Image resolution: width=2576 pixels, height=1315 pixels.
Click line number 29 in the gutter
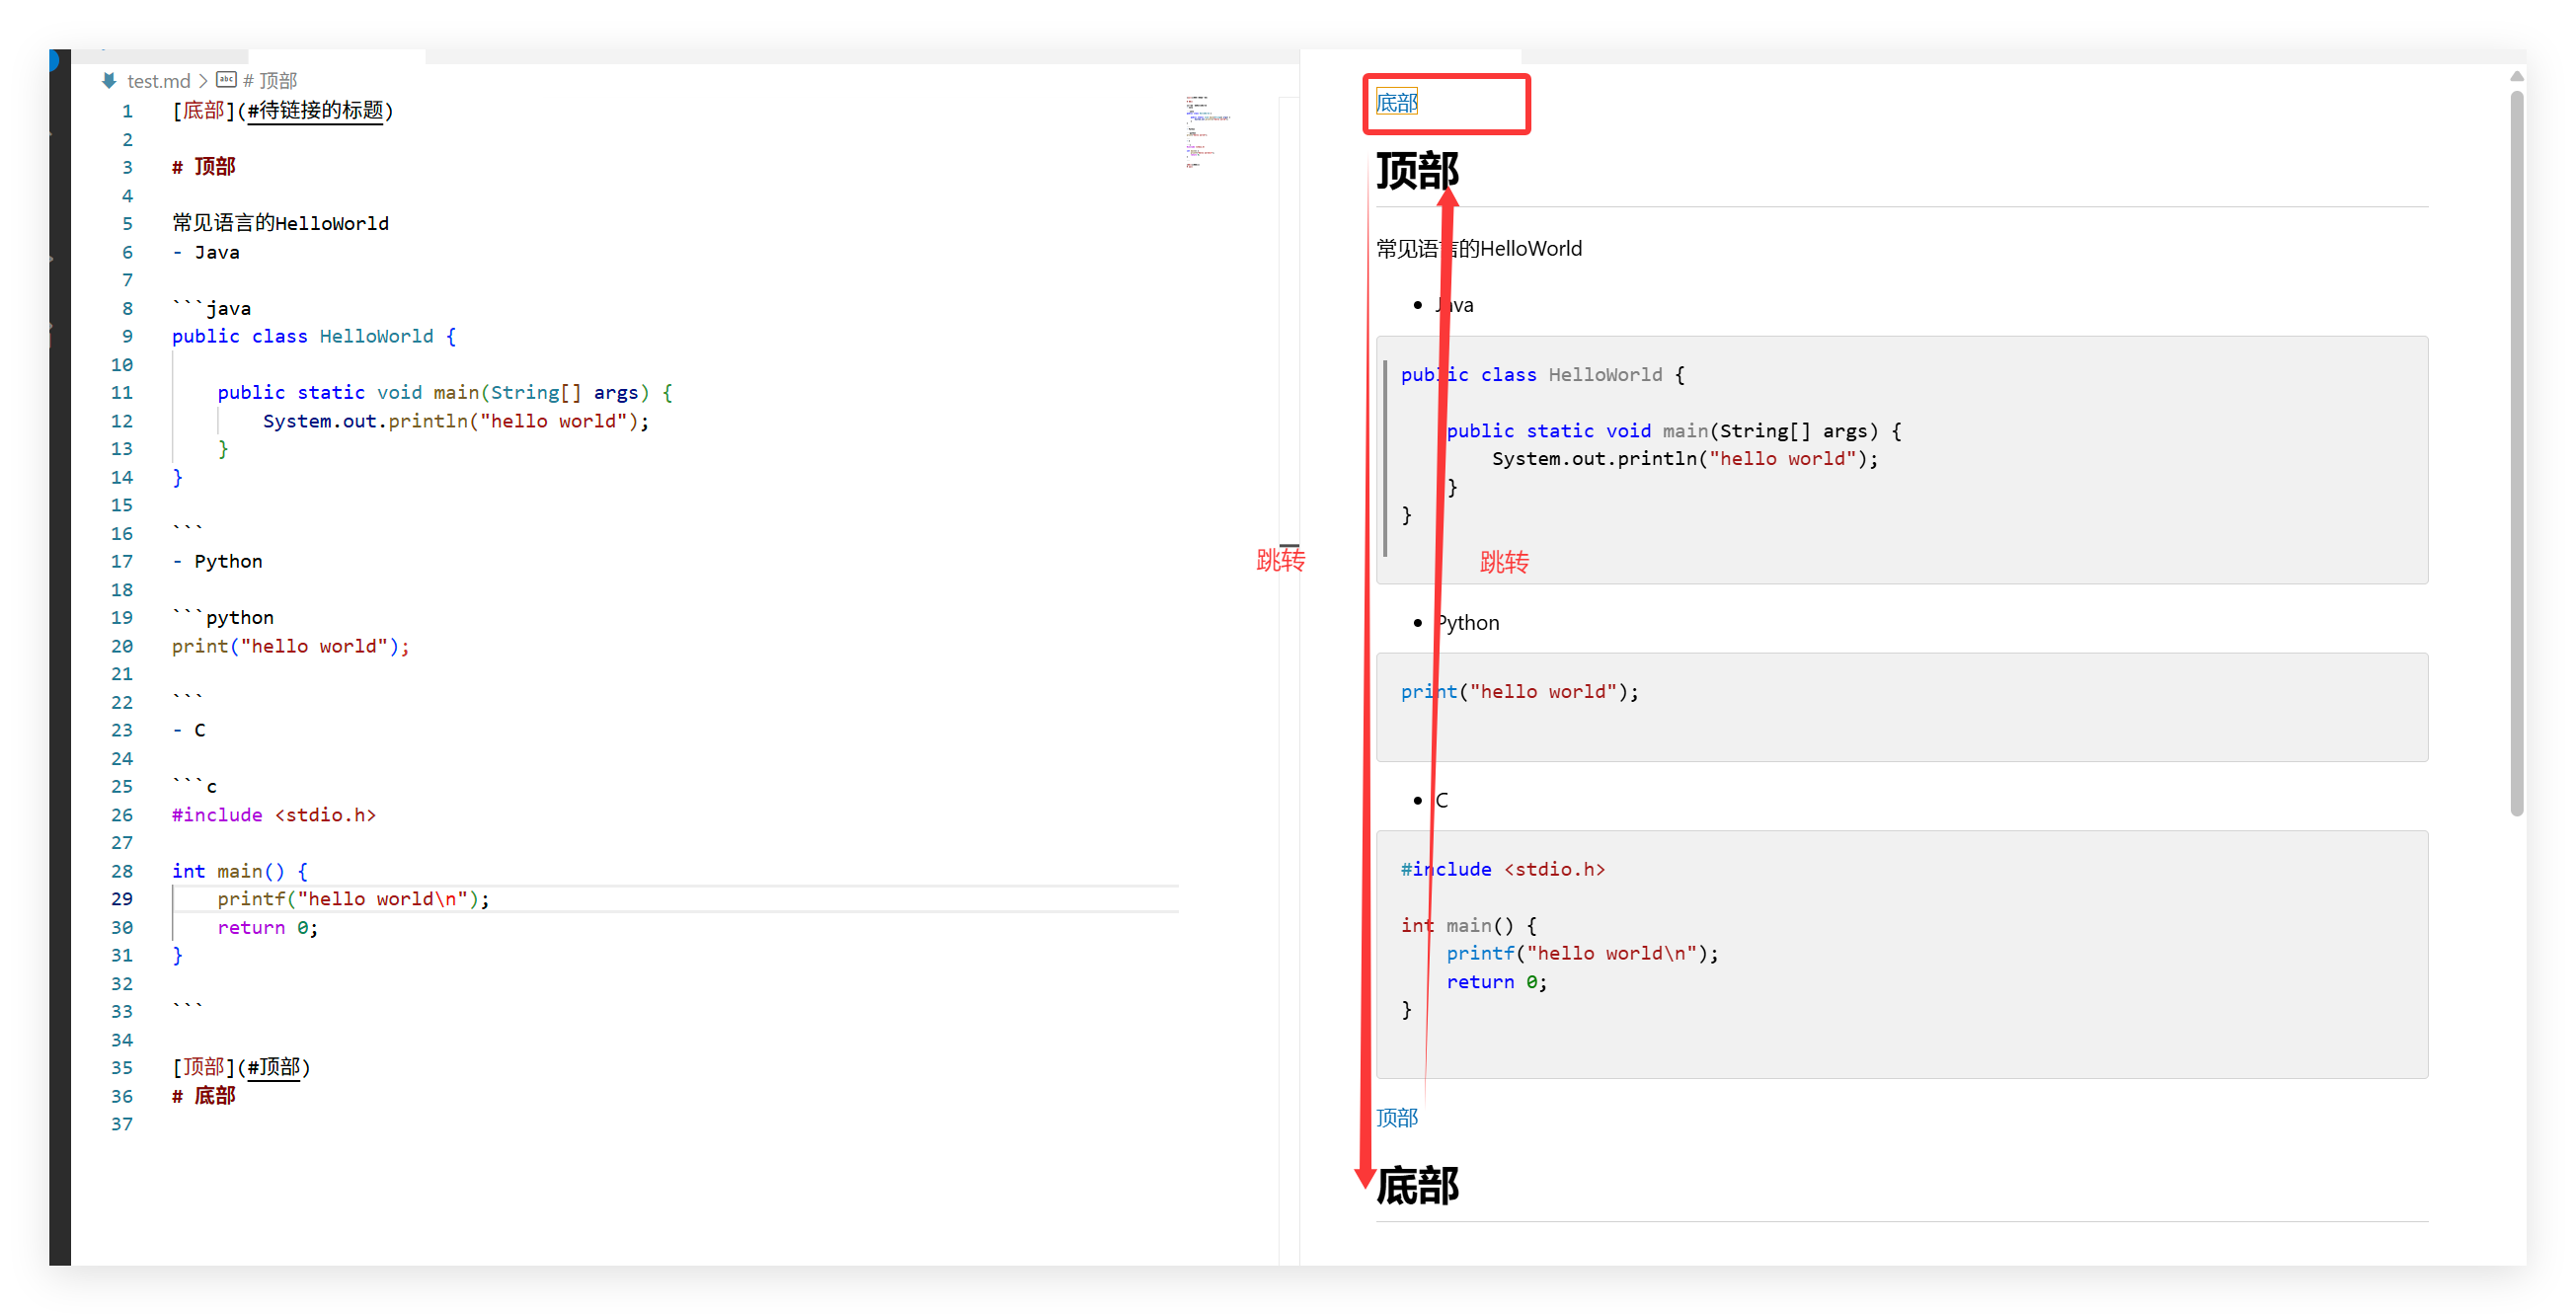point(122,899)
